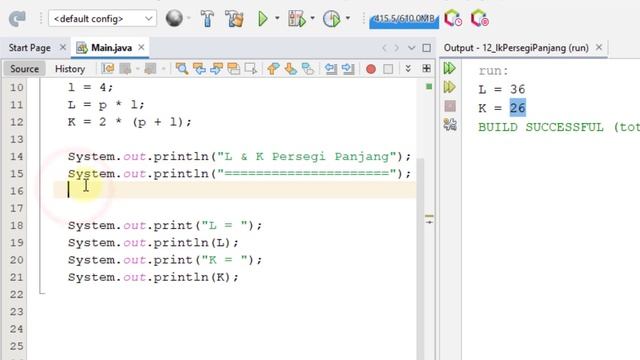Toggle Highlight Search icon
The width and height of the screenshot is (640, 360).
[234, 69]
